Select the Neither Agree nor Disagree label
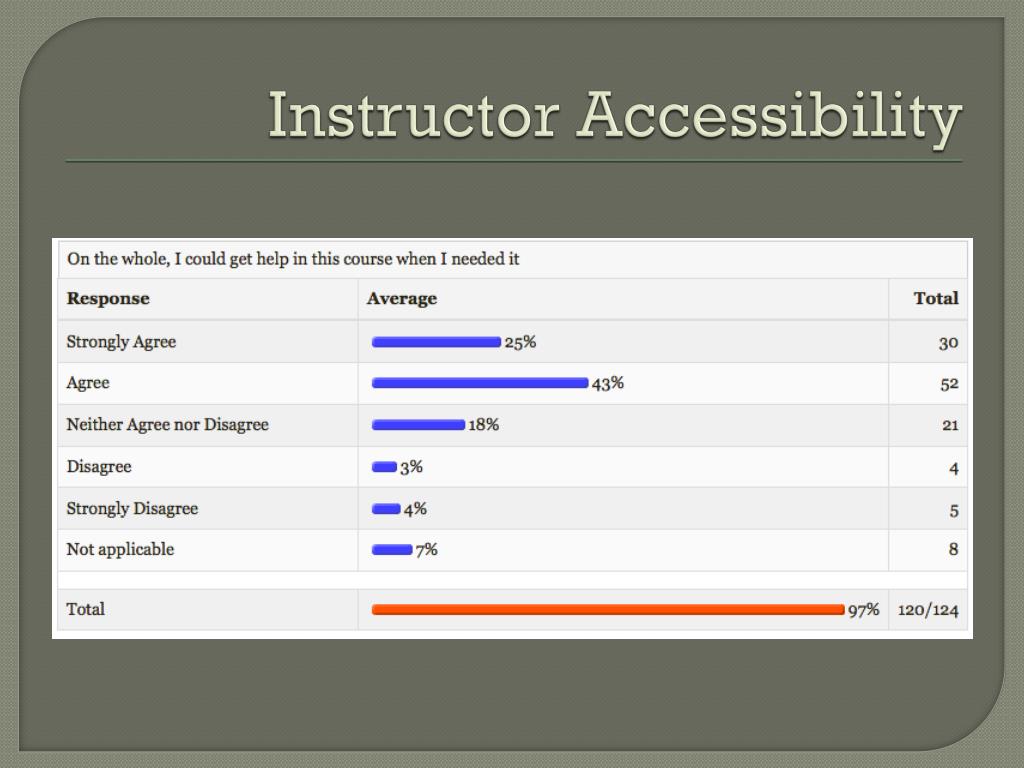This screenshot has width=1024, height=768. (x=168, y=424)
